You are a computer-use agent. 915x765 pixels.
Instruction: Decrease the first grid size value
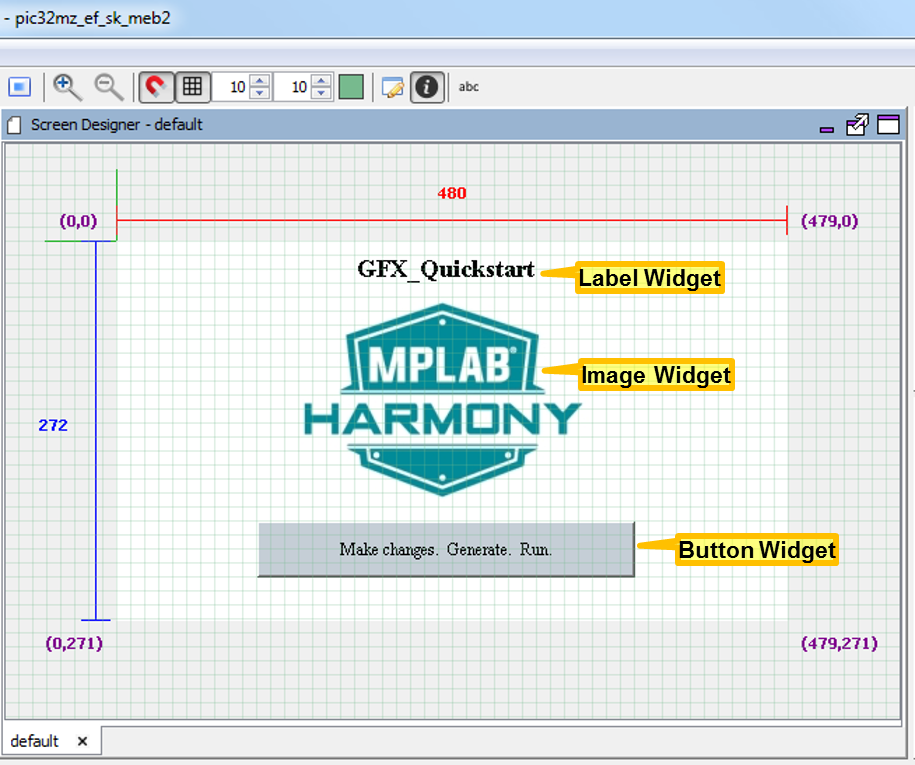(x=260, y=93)
